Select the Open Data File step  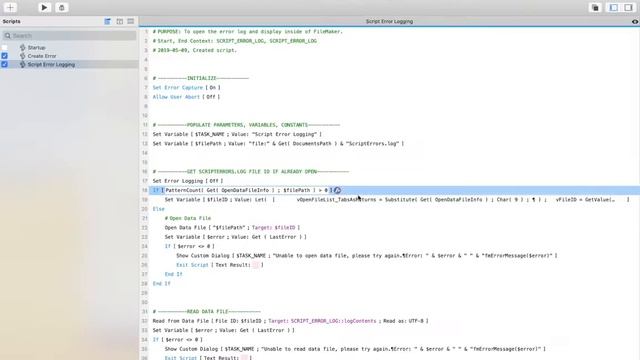click(232, 228)
